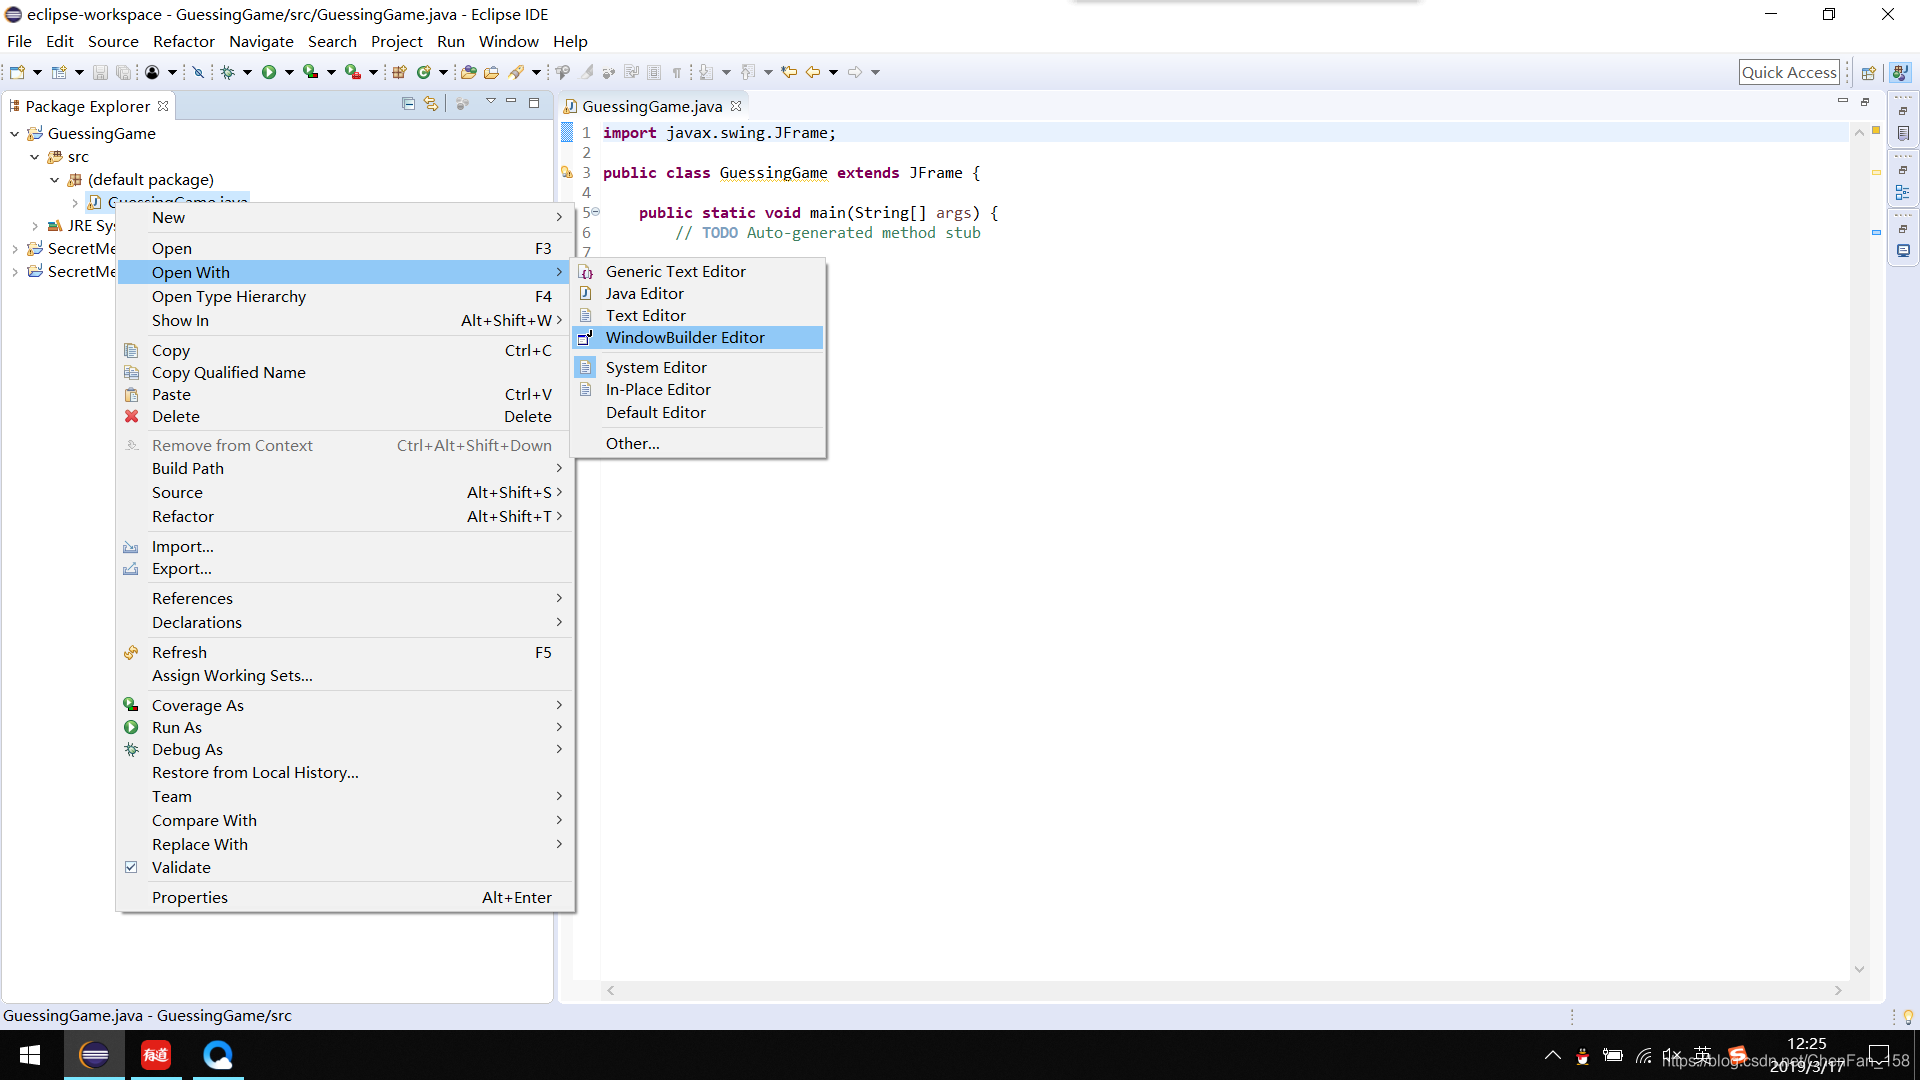
Task: Click the Search menu in menu bar
Action: [x=331, y=41]
